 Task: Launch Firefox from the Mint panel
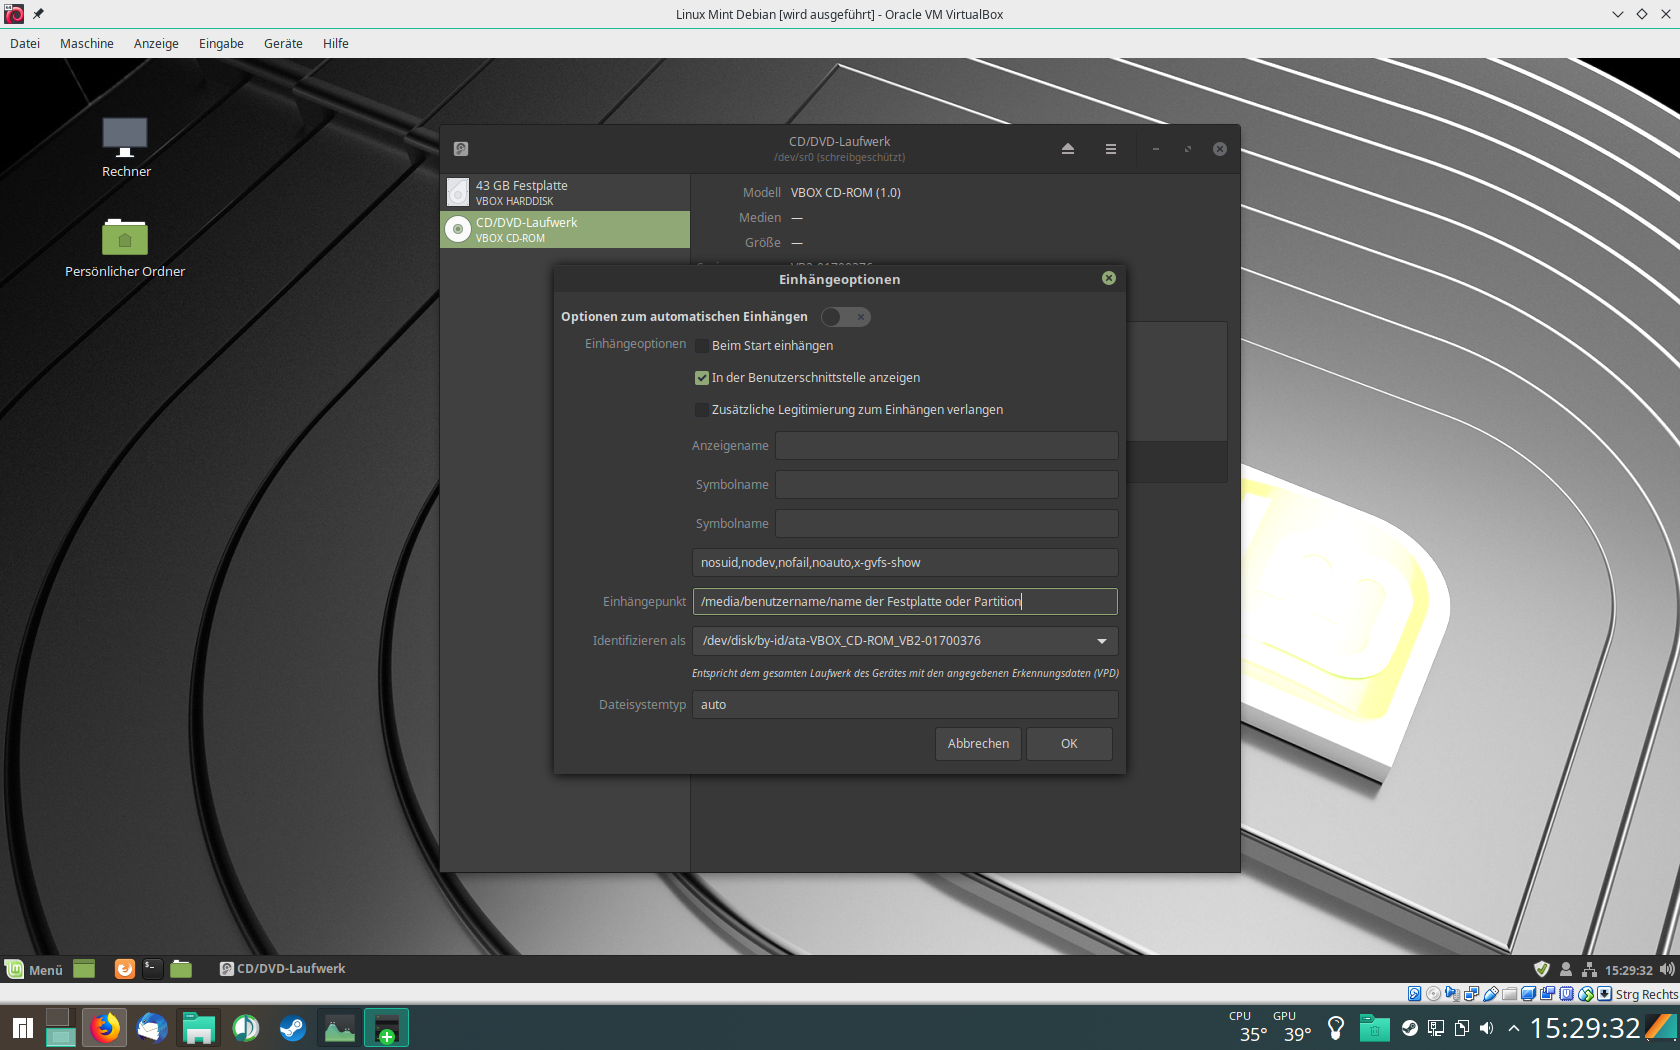(x=124, y=969)
